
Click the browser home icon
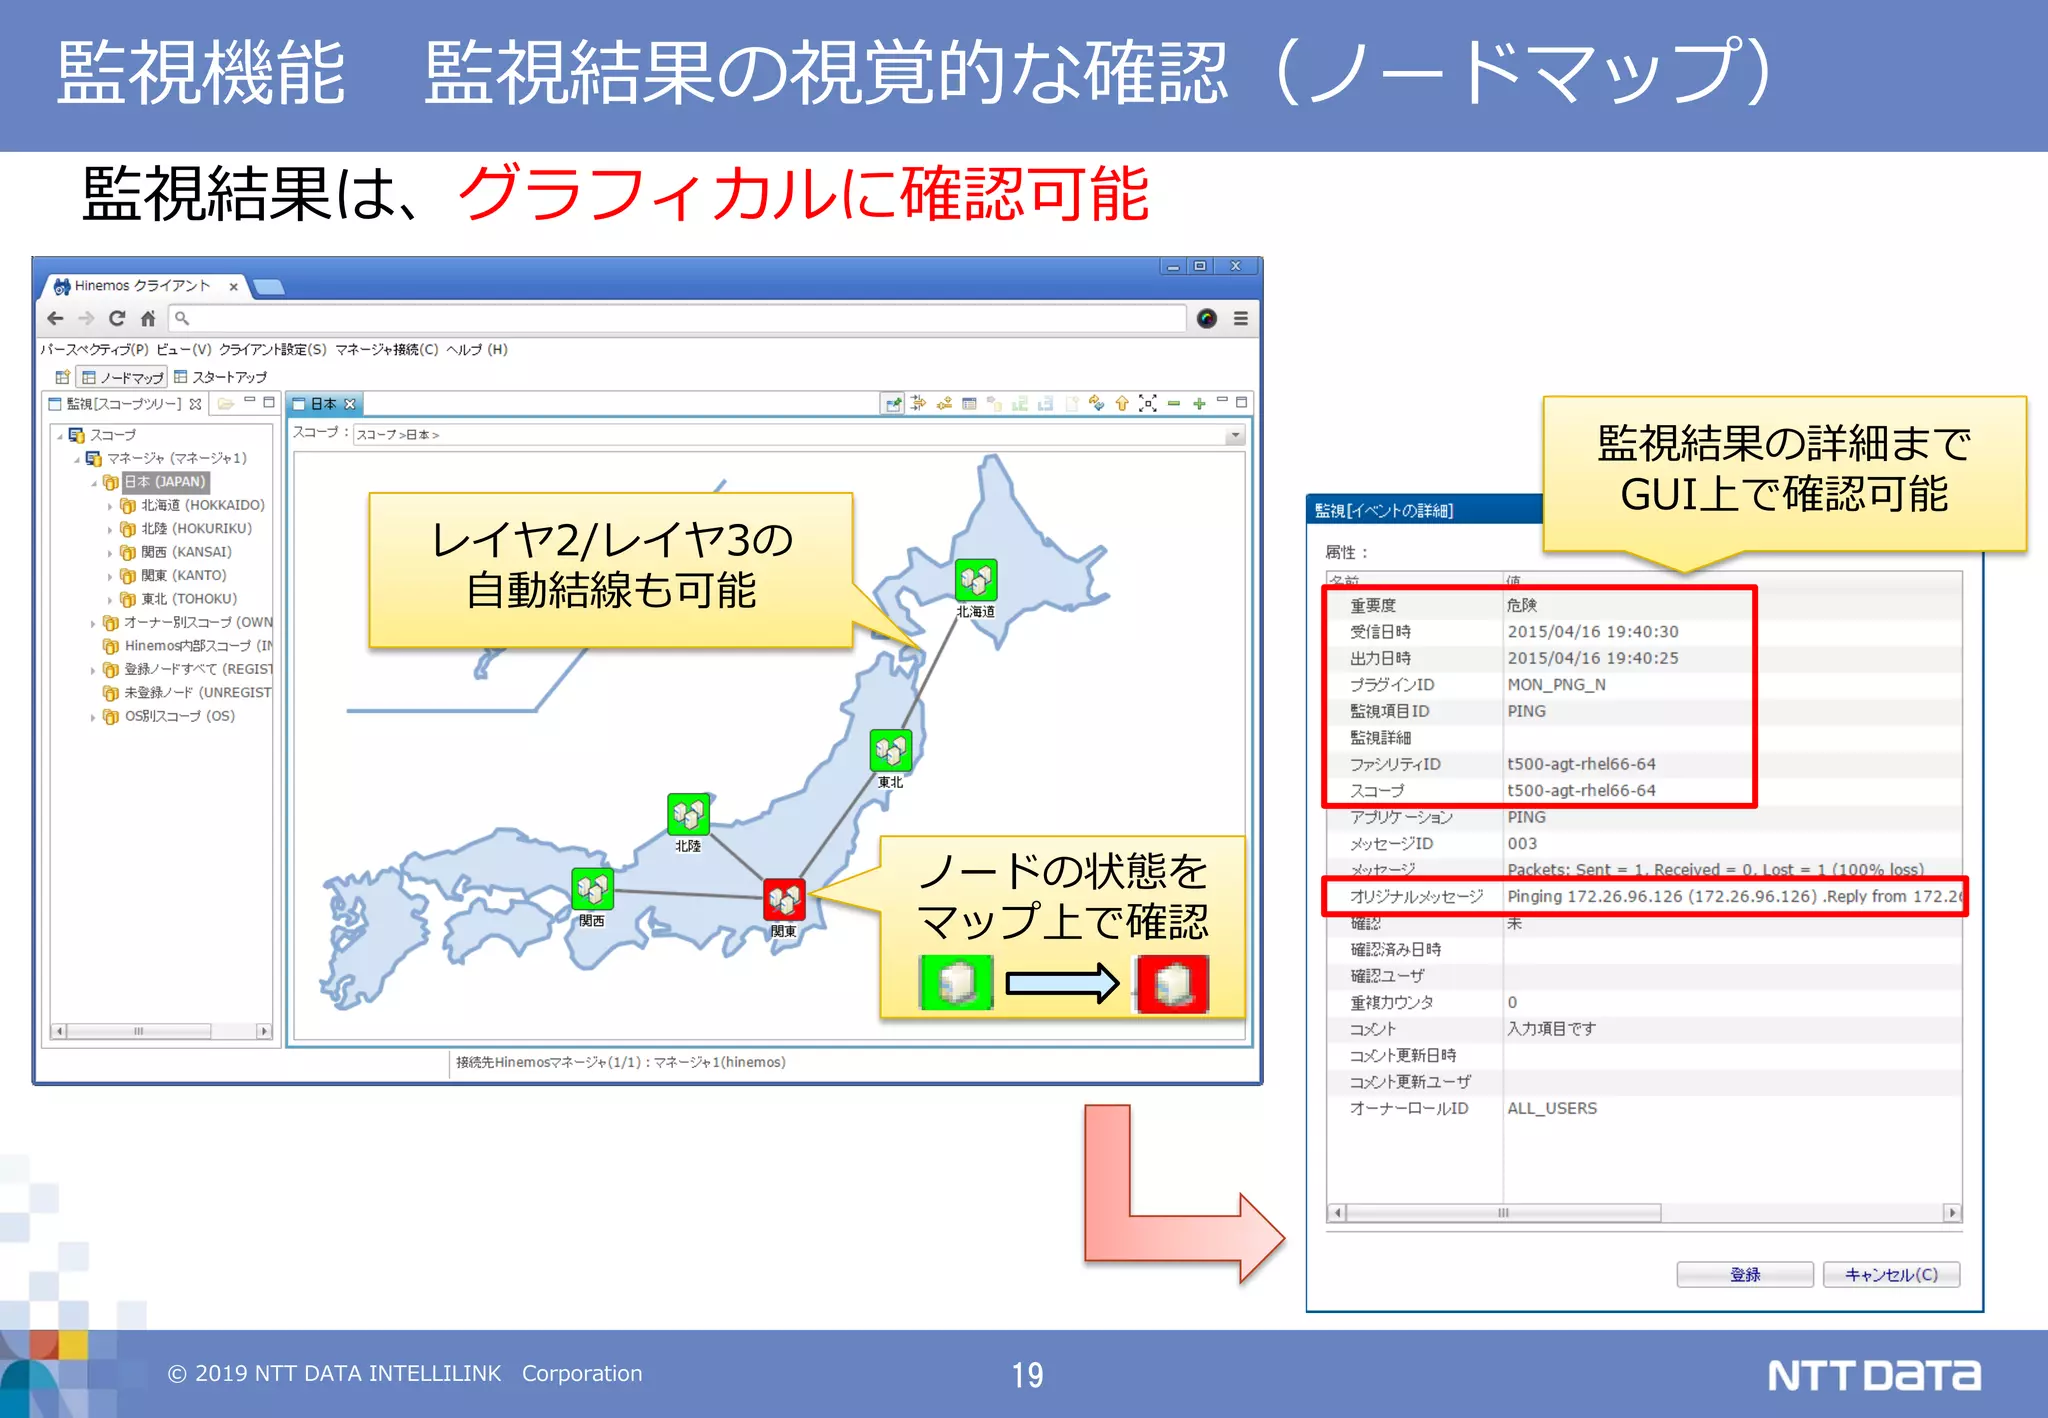pos(148,318)
